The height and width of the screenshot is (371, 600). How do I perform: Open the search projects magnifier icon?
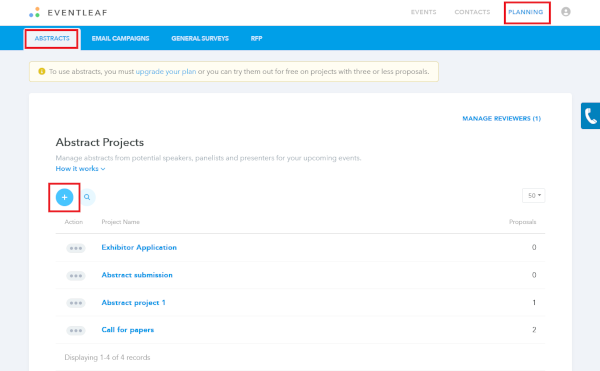click(87, 197)
